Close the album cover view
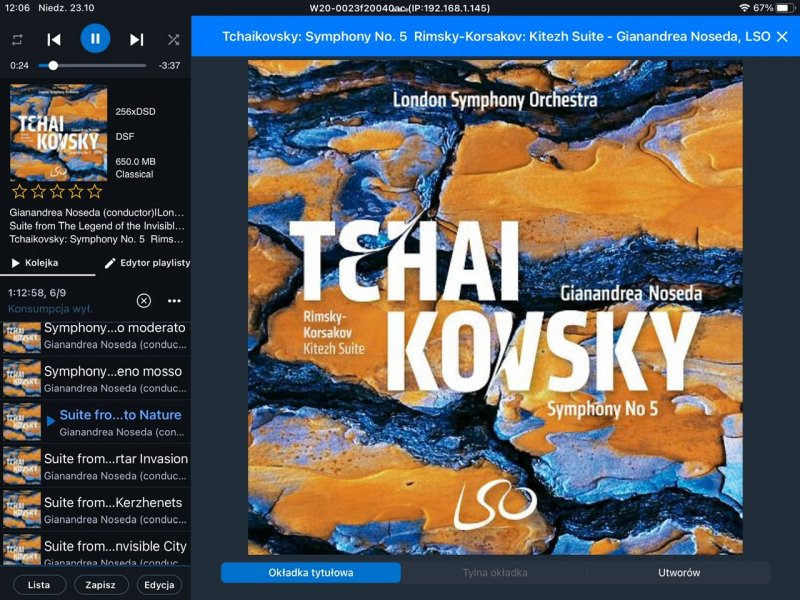The image size is (800, 600). click(x=782, y=36)
